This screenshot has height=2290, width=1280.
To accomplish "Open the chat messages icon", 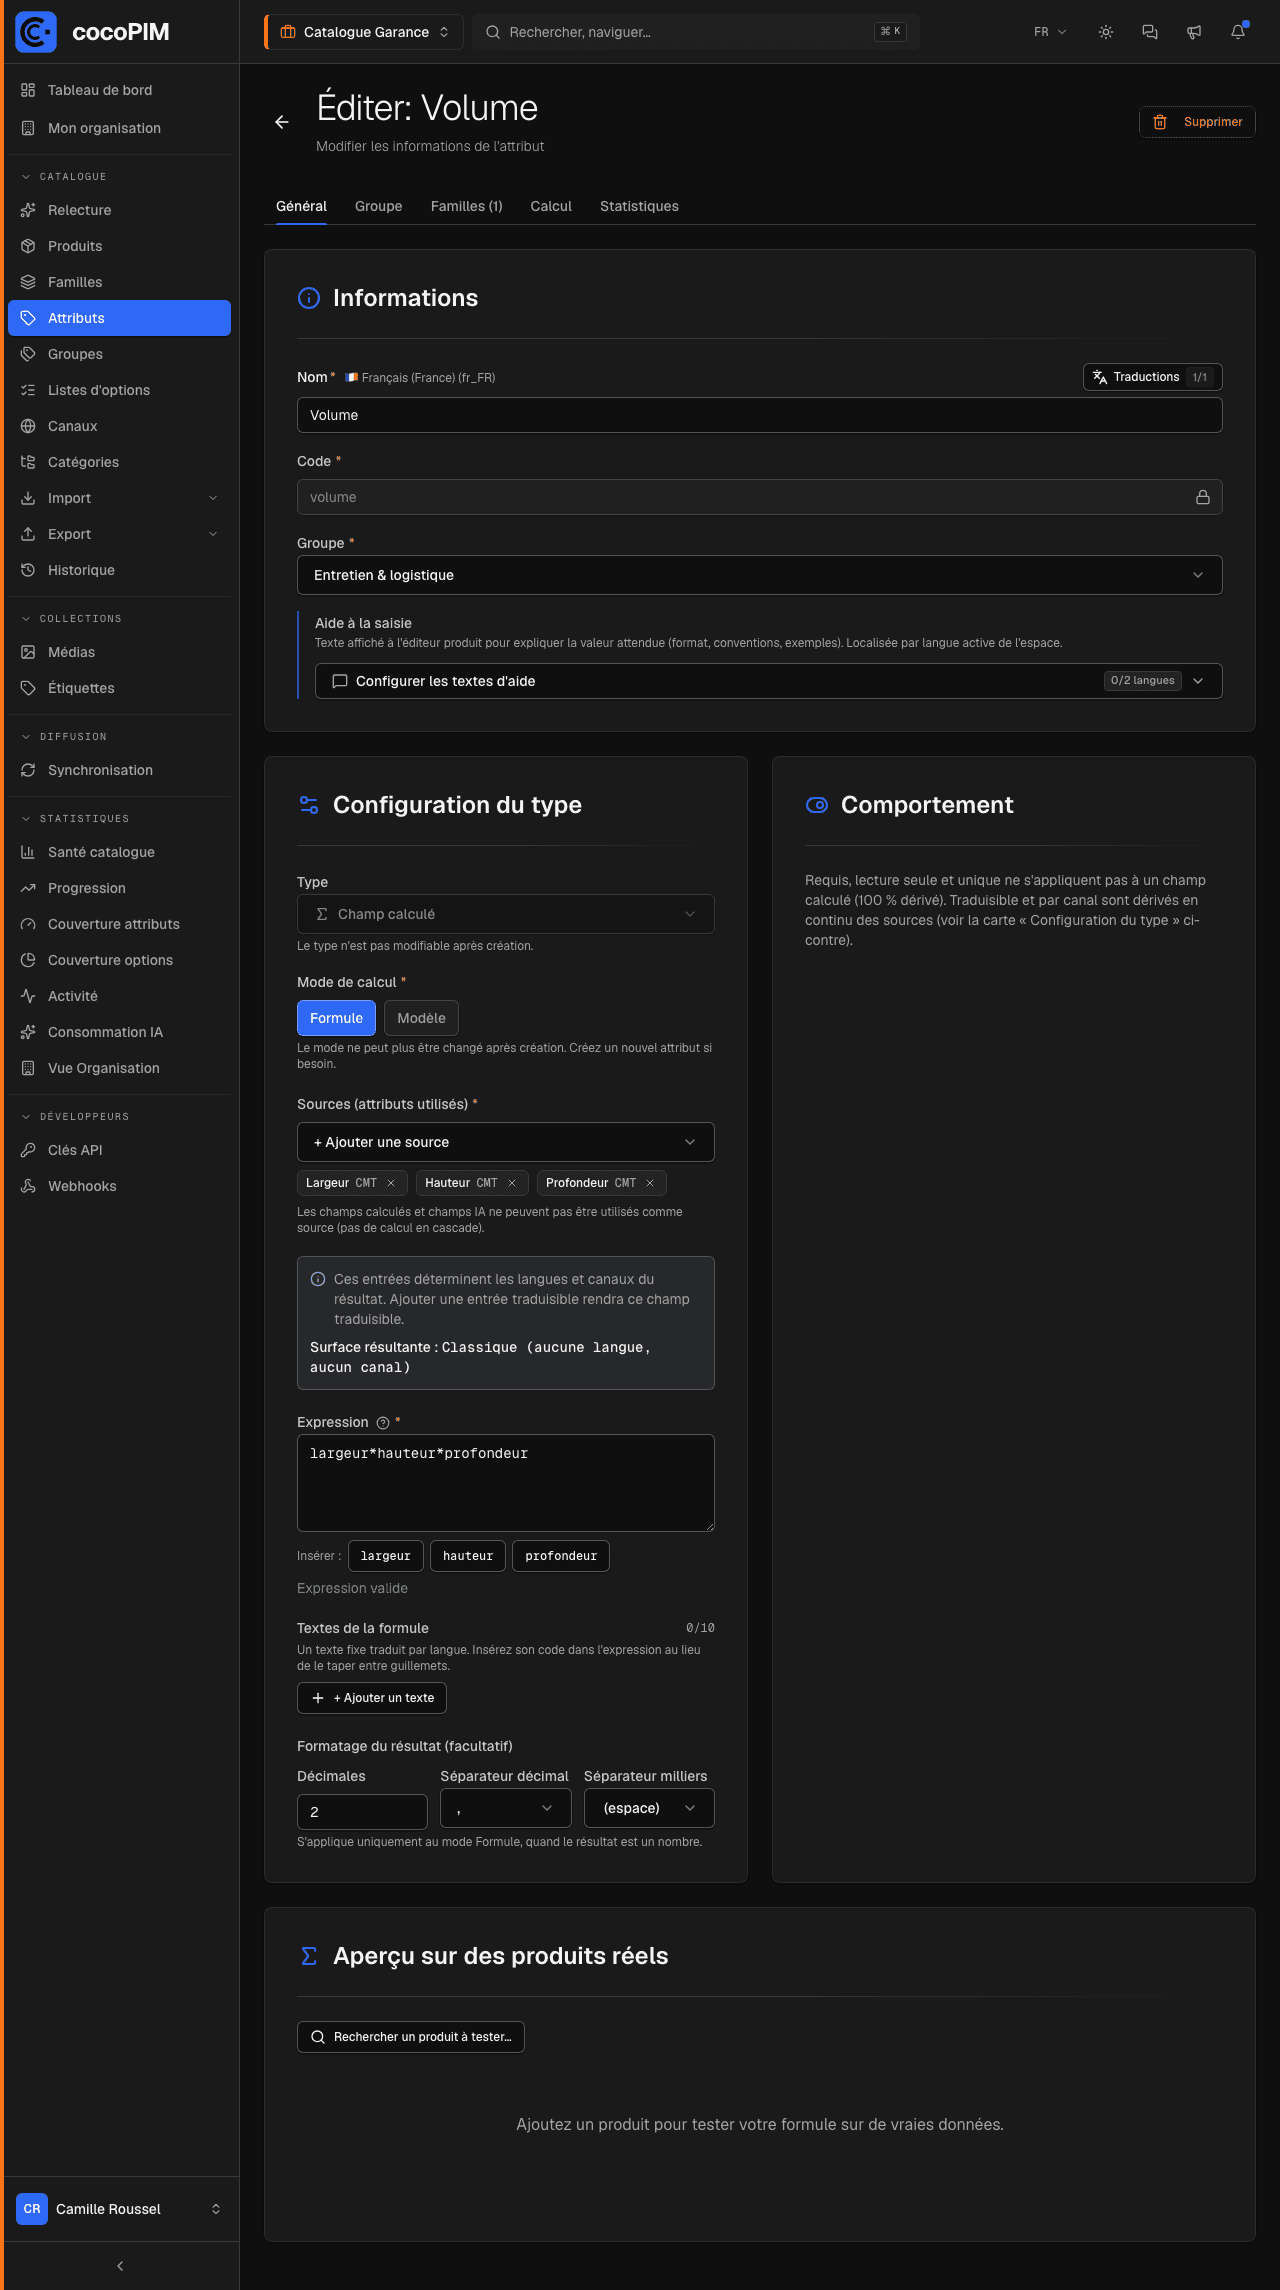I will click(1150, 32).
